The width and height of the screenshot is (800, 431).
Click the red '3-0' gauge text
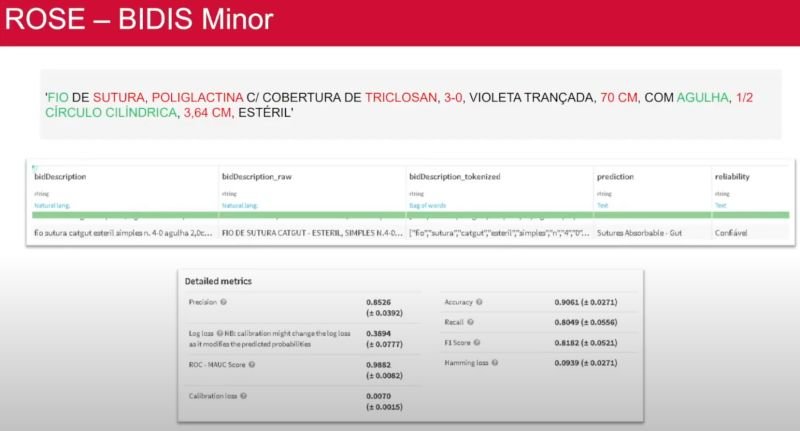point(453,97)
